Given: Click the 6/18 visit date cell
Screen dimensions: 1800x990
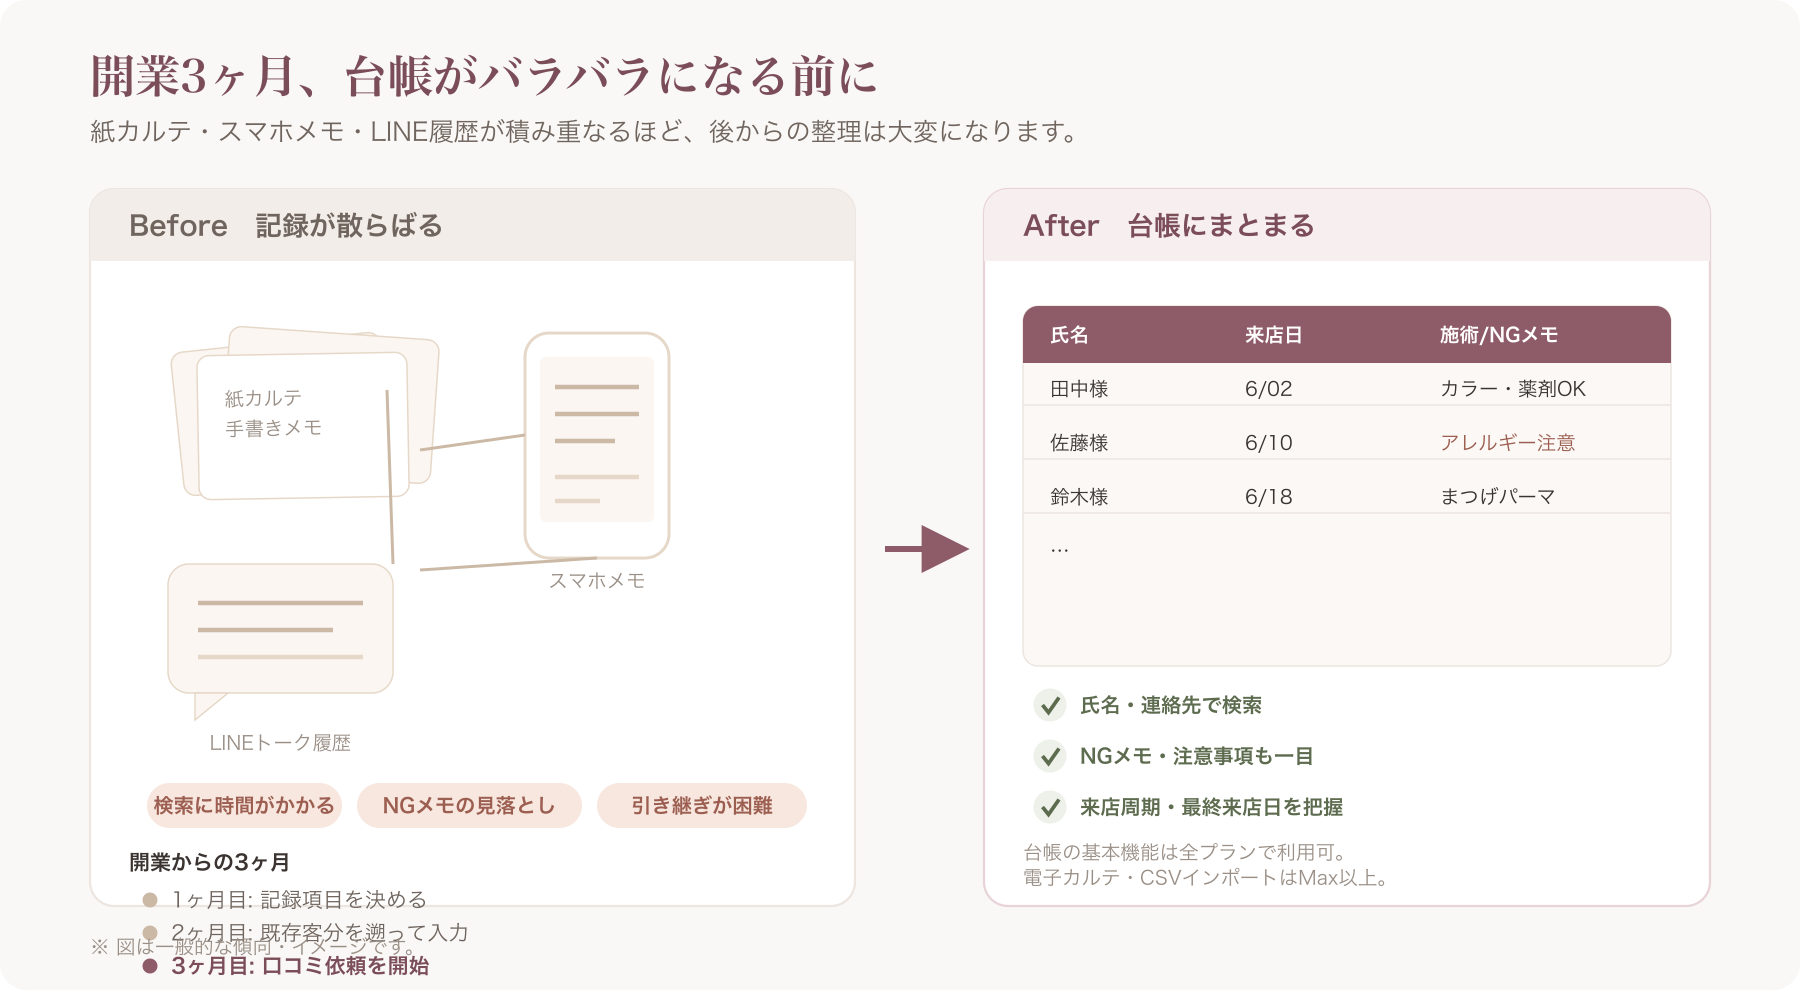Looking at the screenshot, I should click(x=1269, y=497).
